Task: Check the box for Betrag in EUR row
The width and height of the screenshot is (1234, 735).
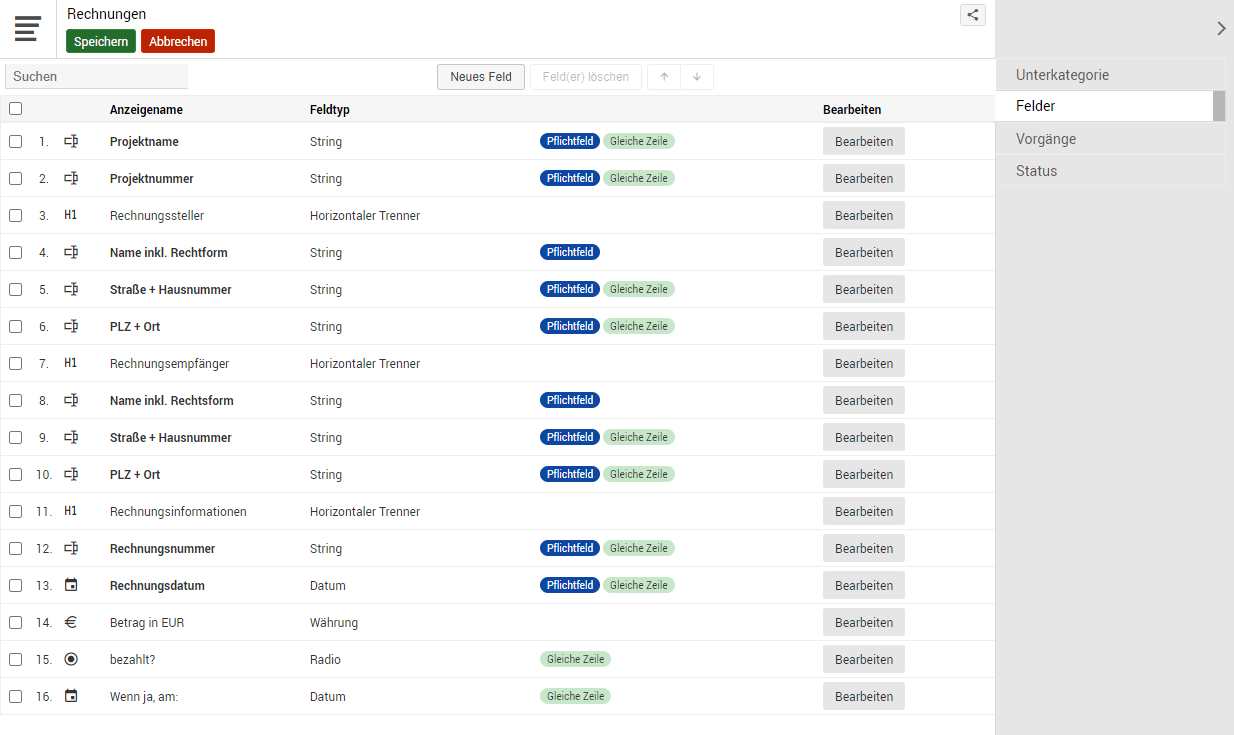Action: (15, 622)
